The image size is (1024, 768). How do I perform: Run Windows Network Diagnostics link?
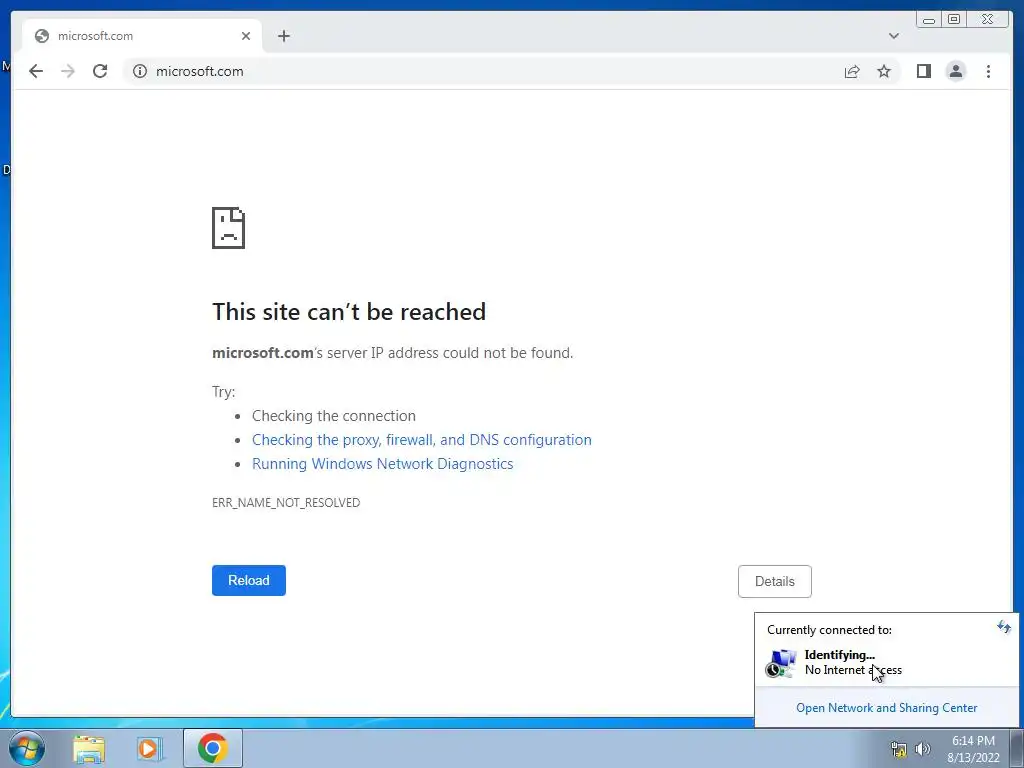pos(383,464)
